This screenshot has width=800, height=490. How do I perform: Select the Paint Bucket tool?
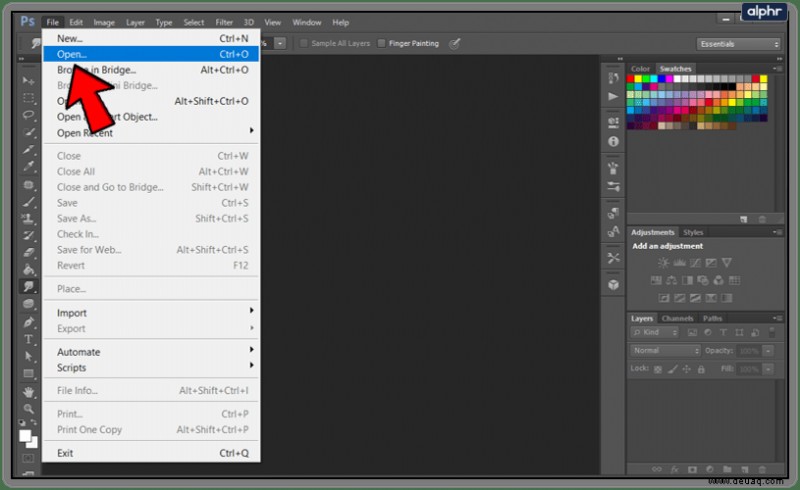coord(29,270)
